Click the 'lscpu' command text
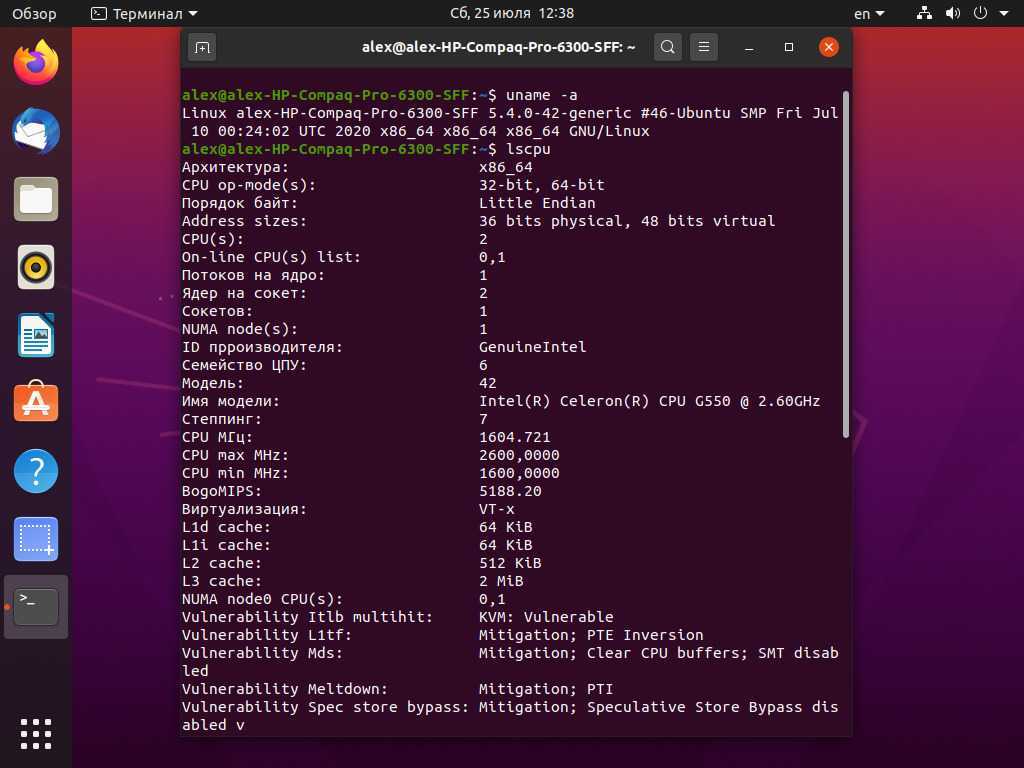The height and width of the screenshot is (768, 1024). pos(528,150)
